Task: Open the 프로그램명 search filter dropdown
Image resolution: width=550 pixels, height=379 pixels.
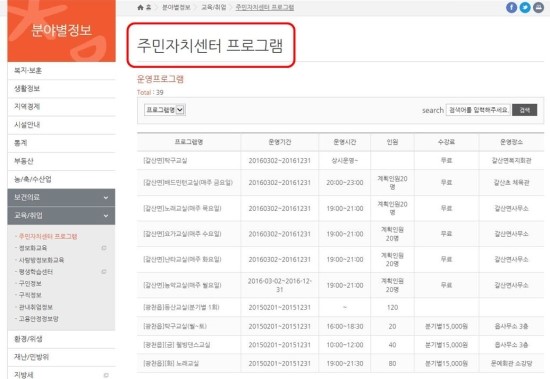Action: click(x=165, y=110)
